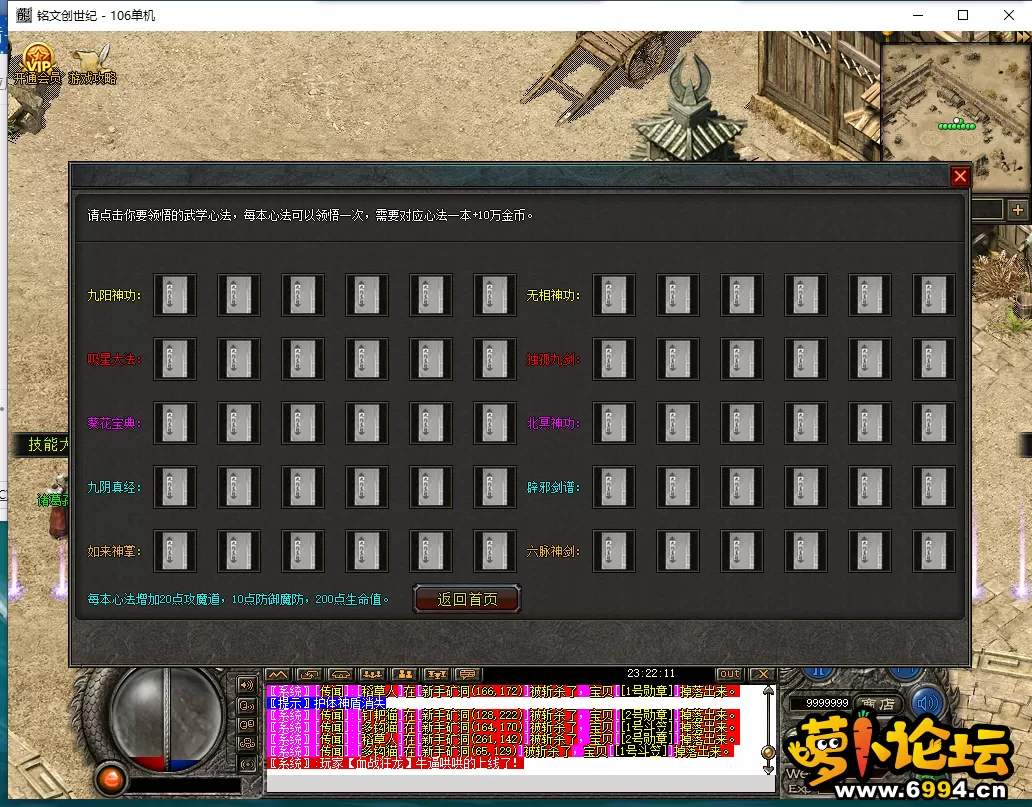The width and height of the screenshot is (1032, 807).
Task: Open the 商店 shop button
Action: (879, 704)
